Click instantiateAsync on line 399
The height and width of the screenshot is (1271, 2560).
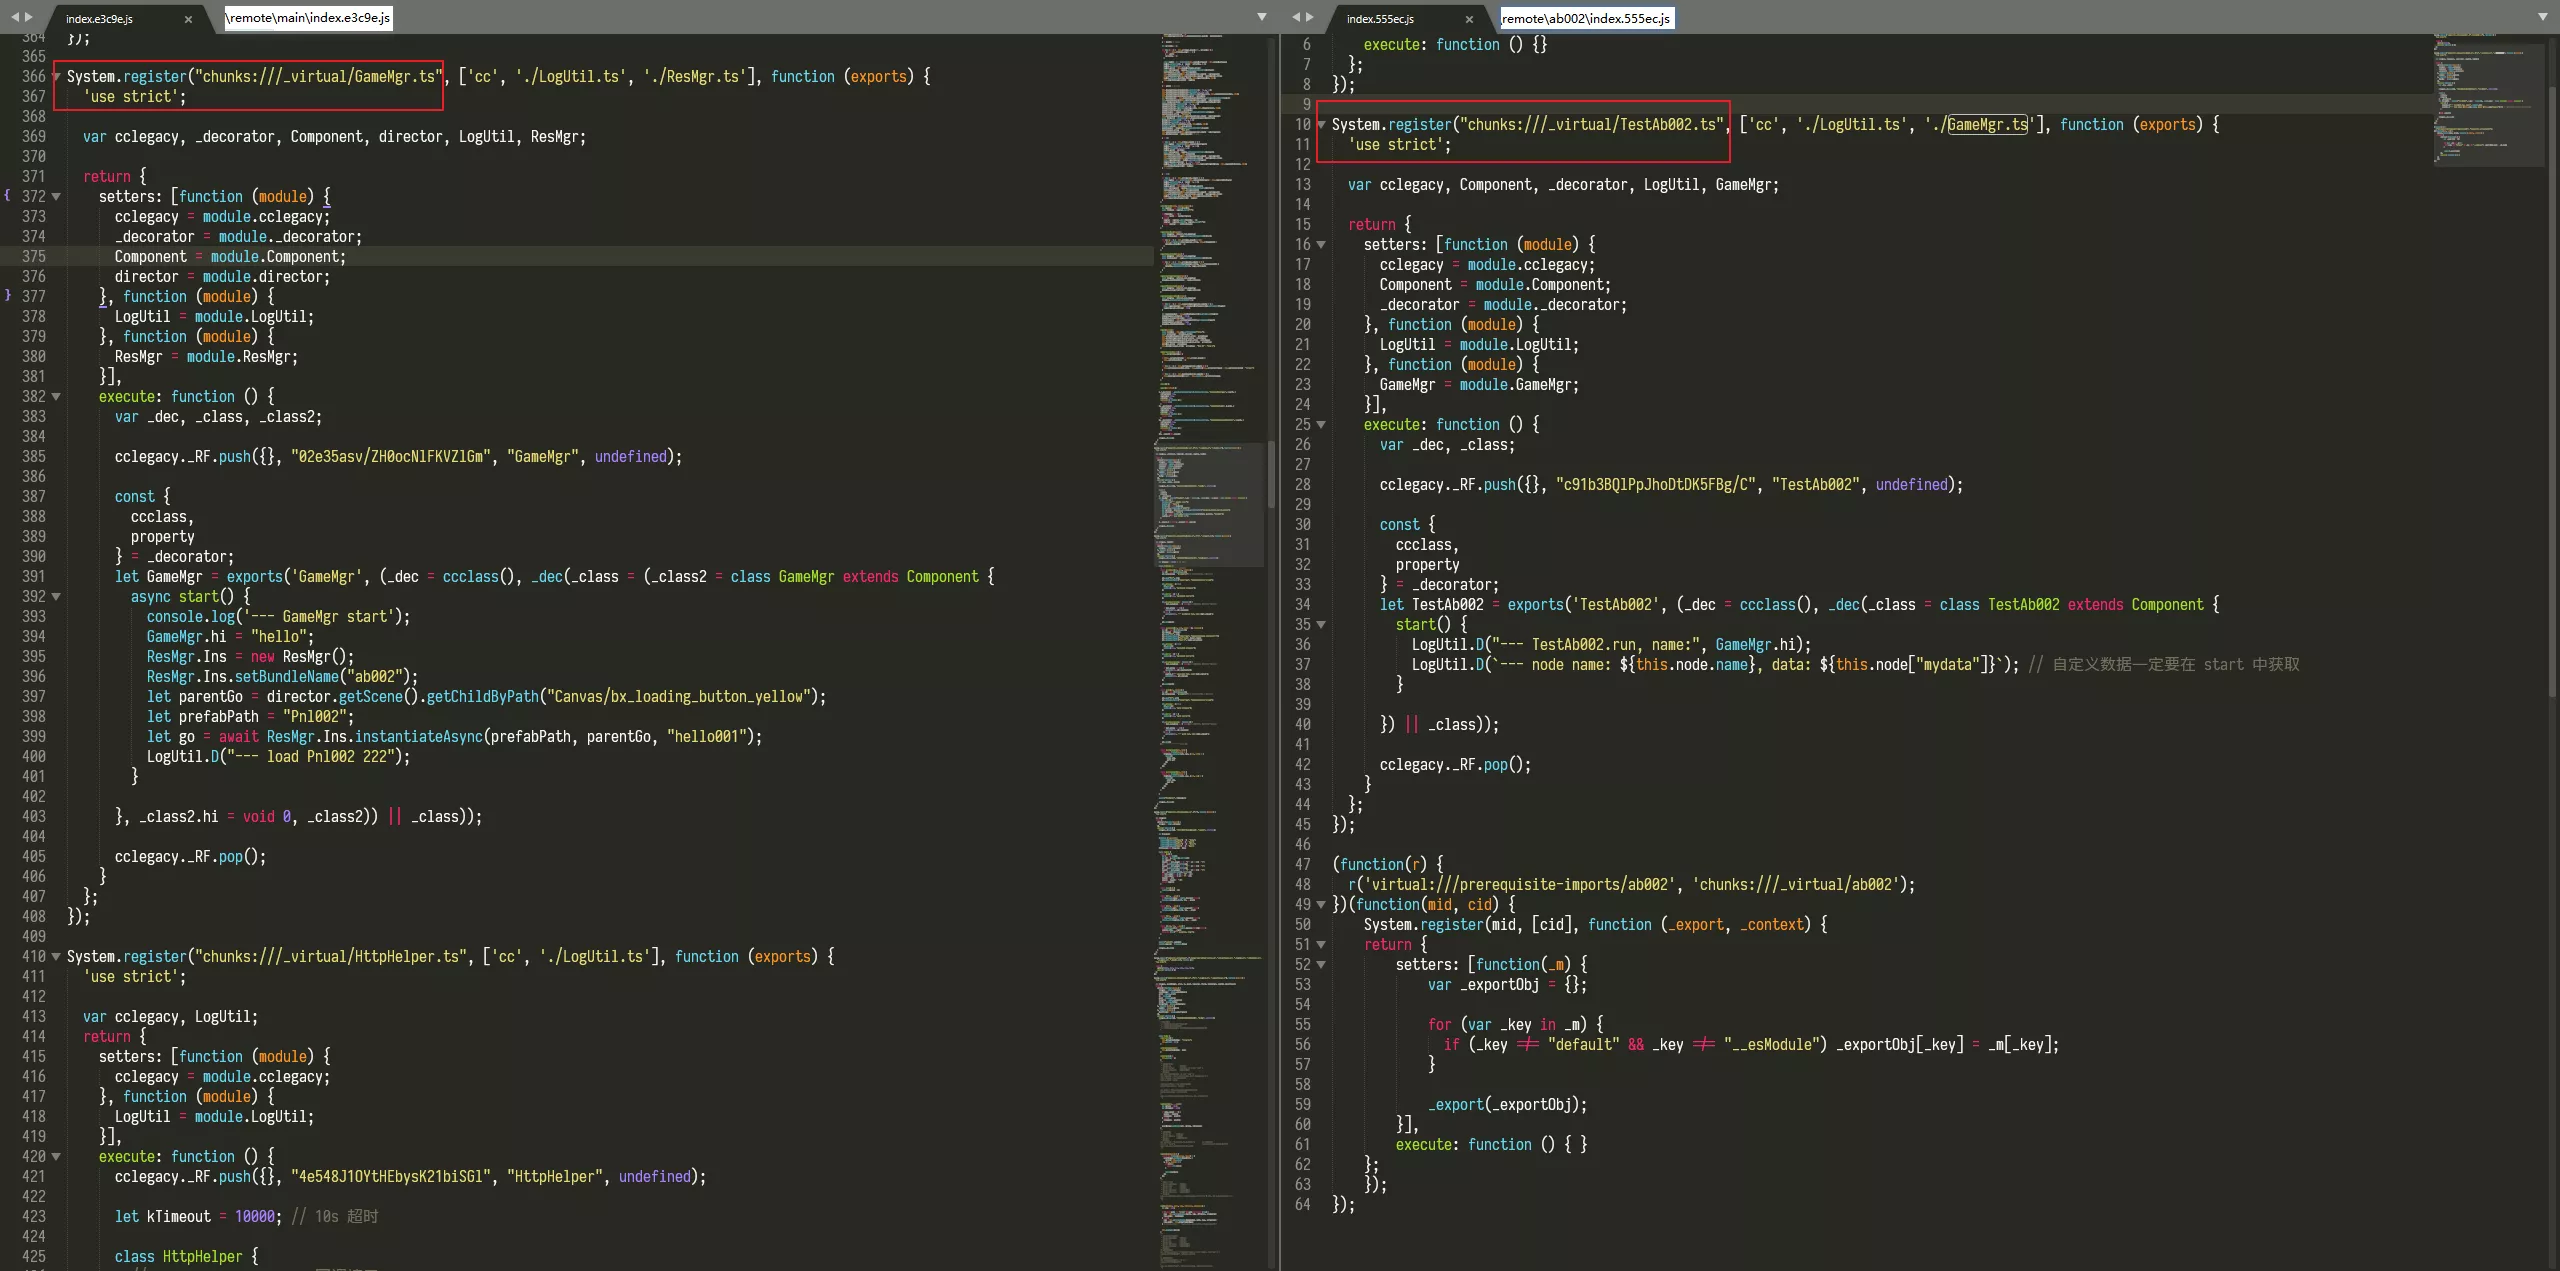[419, 737]
